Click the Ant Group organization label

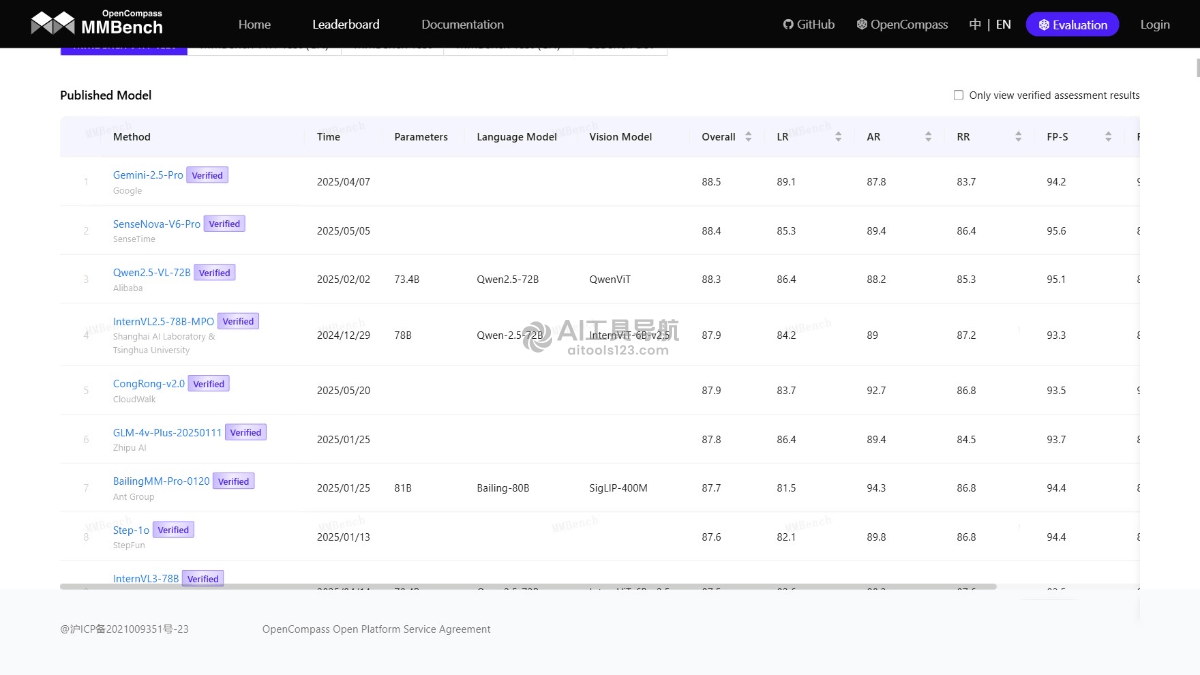(x=134, y=497)
